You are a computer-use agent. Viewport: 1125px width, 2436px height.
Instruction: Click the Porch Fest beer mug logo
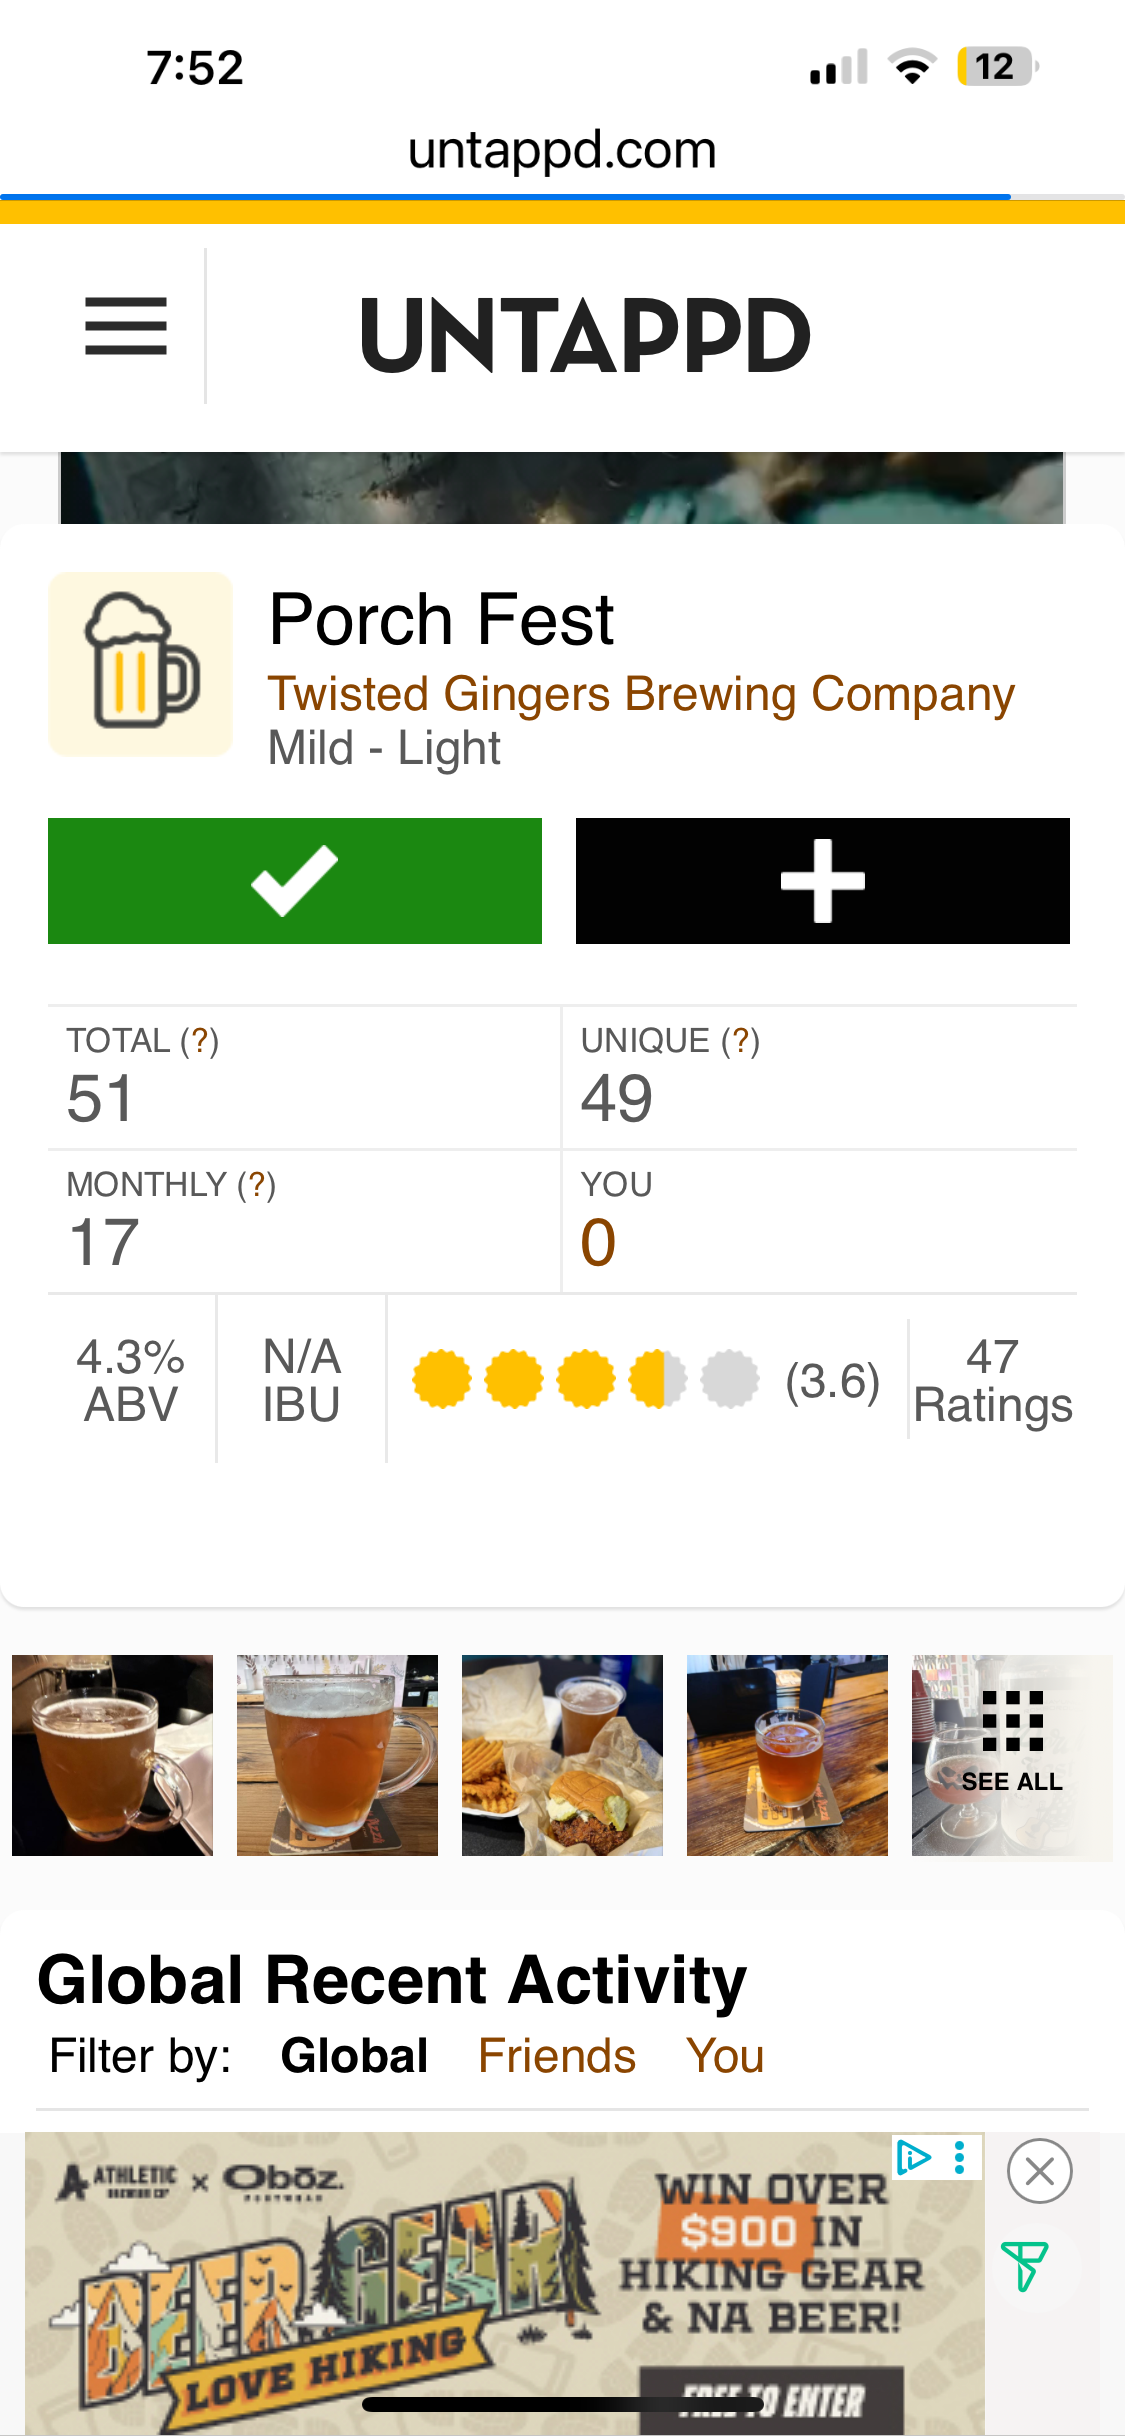[x=141, y=664]
